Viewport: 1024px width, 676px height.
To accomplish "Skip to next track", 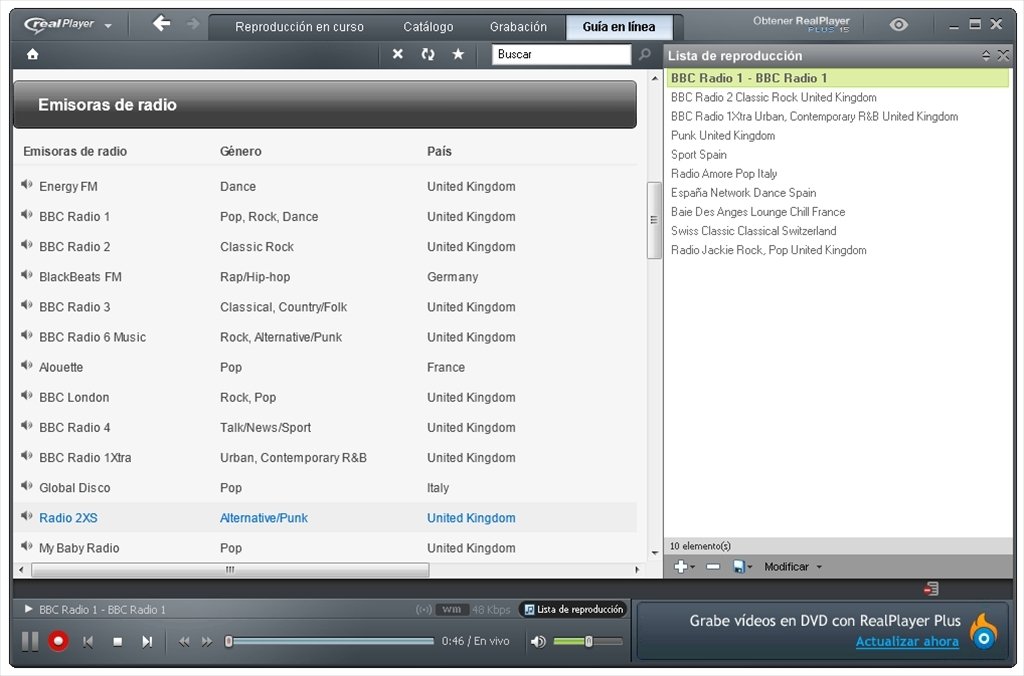I will (x=147, y=642).
